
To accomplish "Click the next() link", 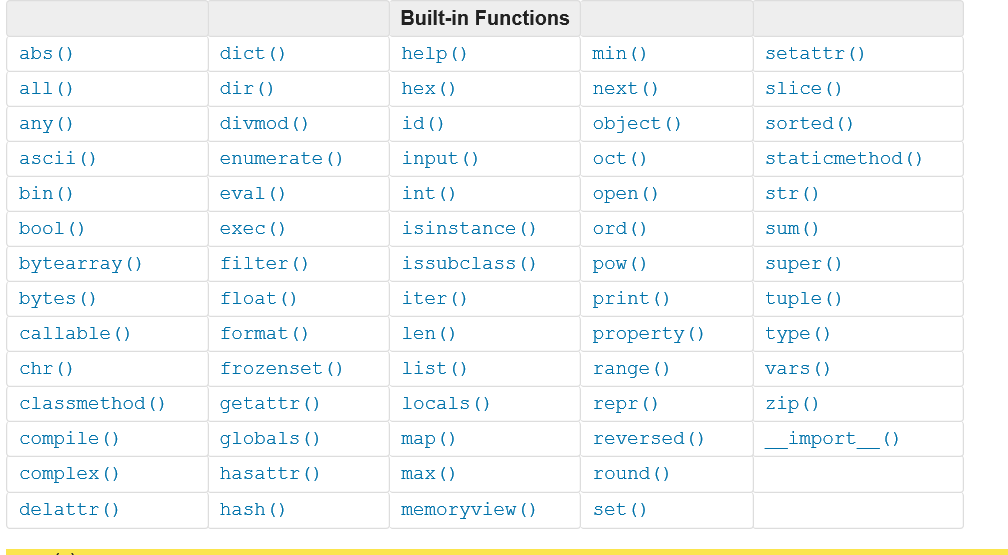I will pyautogui.click(x=626, y=88).
